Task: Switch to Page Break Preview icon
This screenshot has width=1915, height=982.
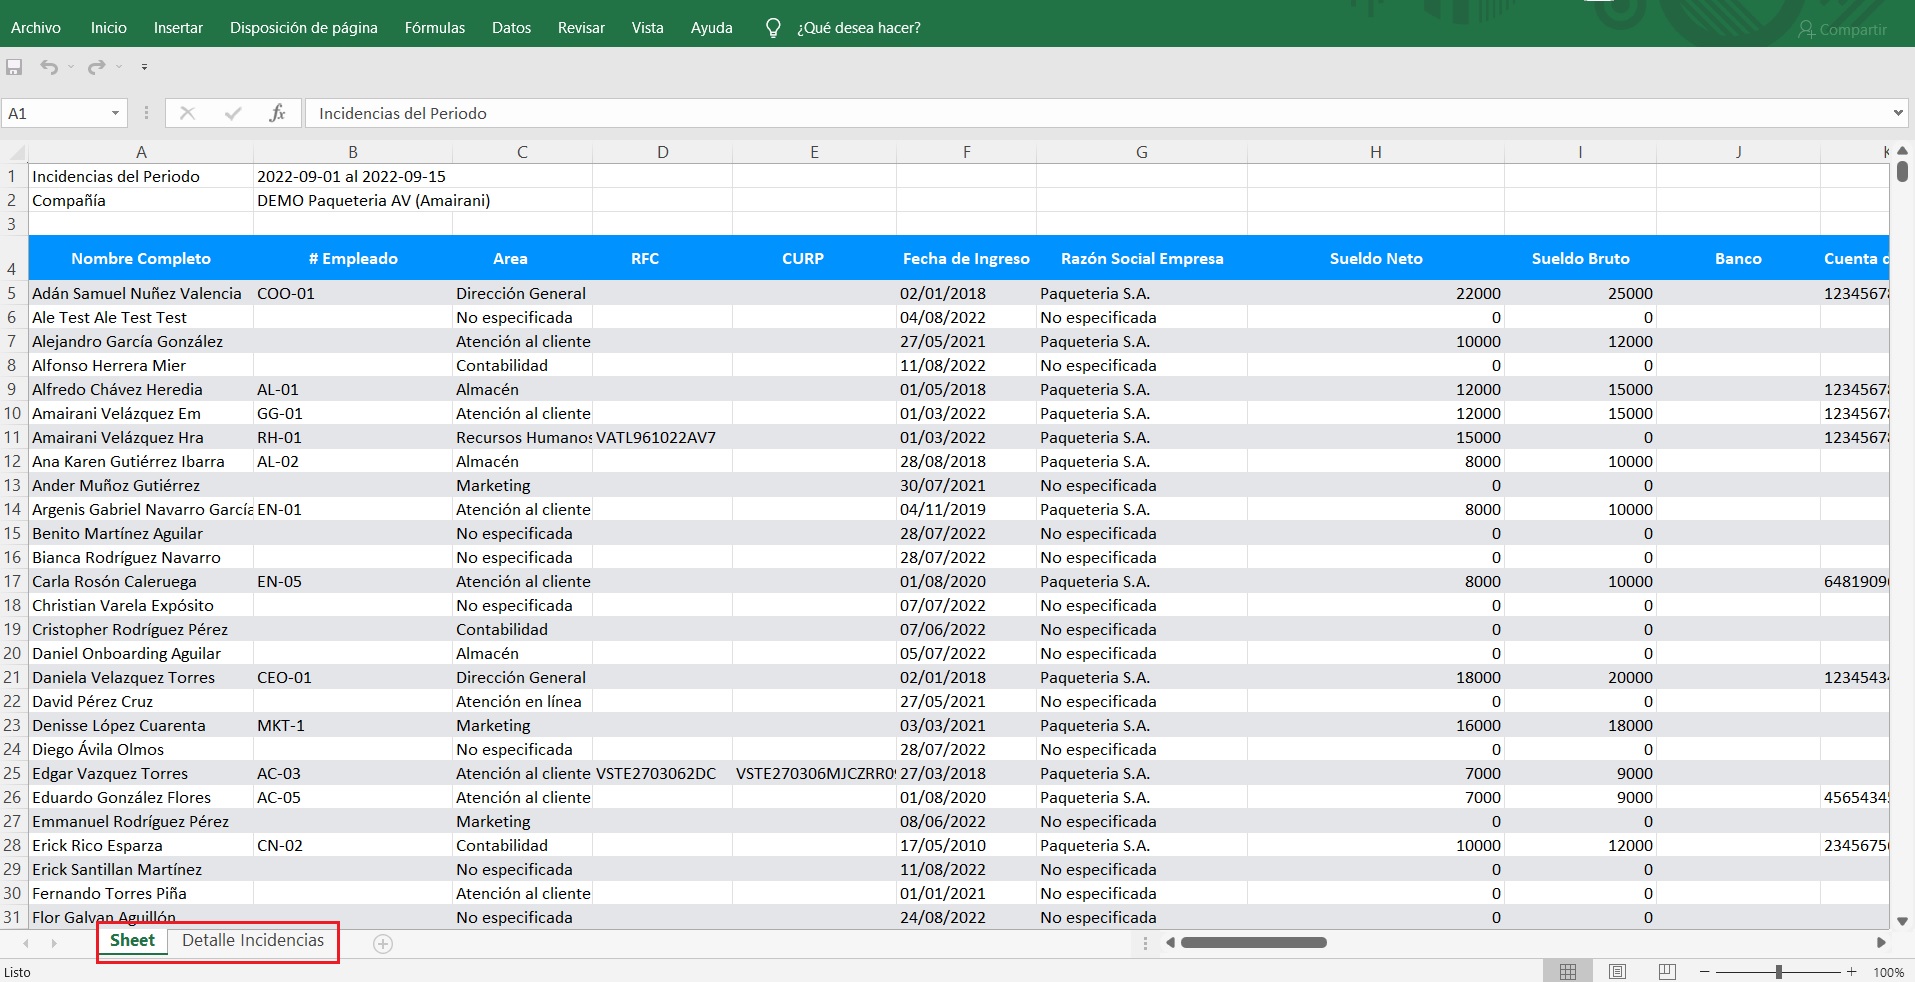Action: 1666,972
